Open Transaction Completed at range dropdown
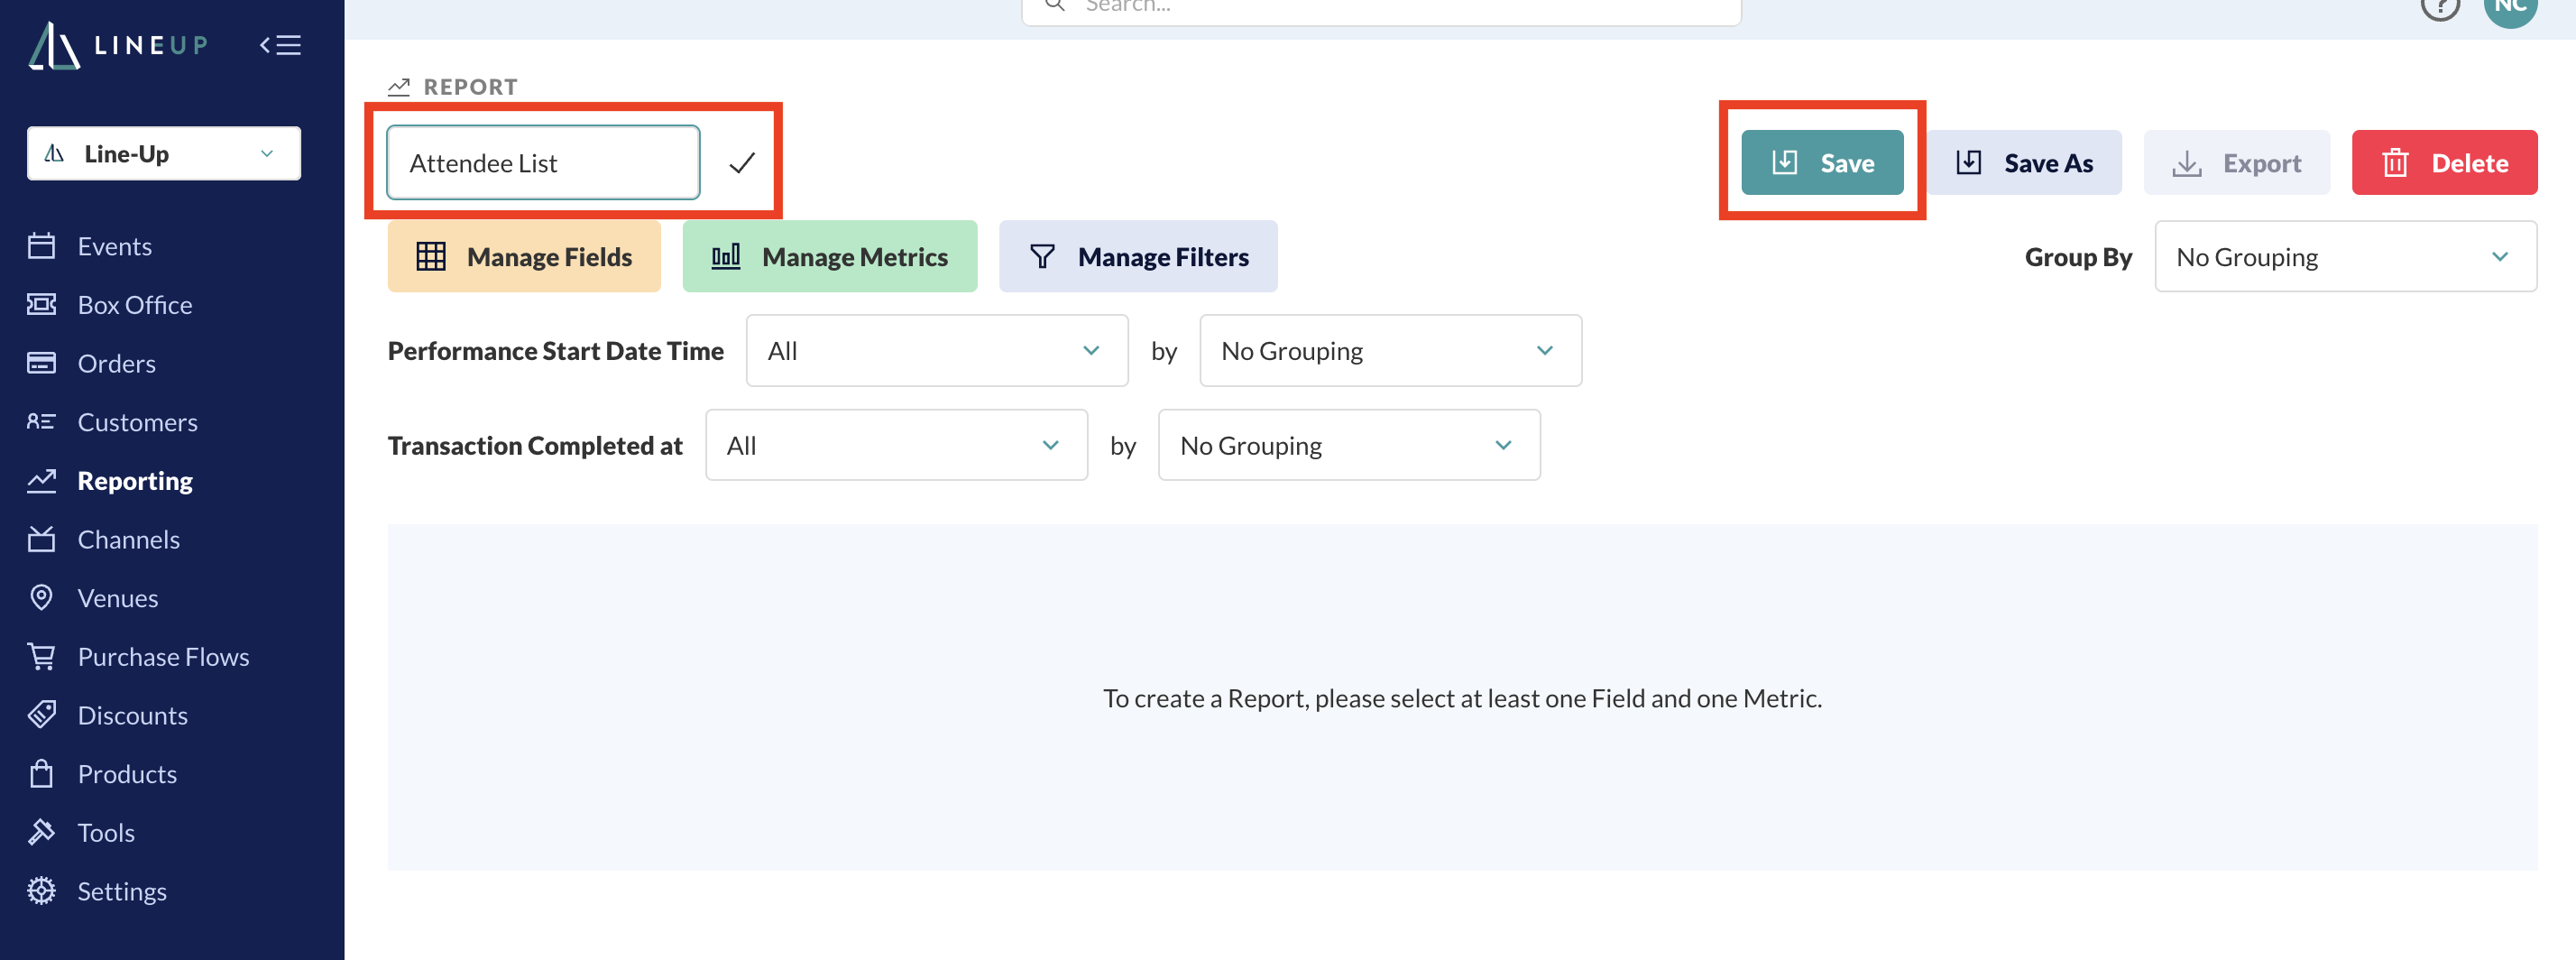The height and width of the screenshot is (960, 2576). 896,445
